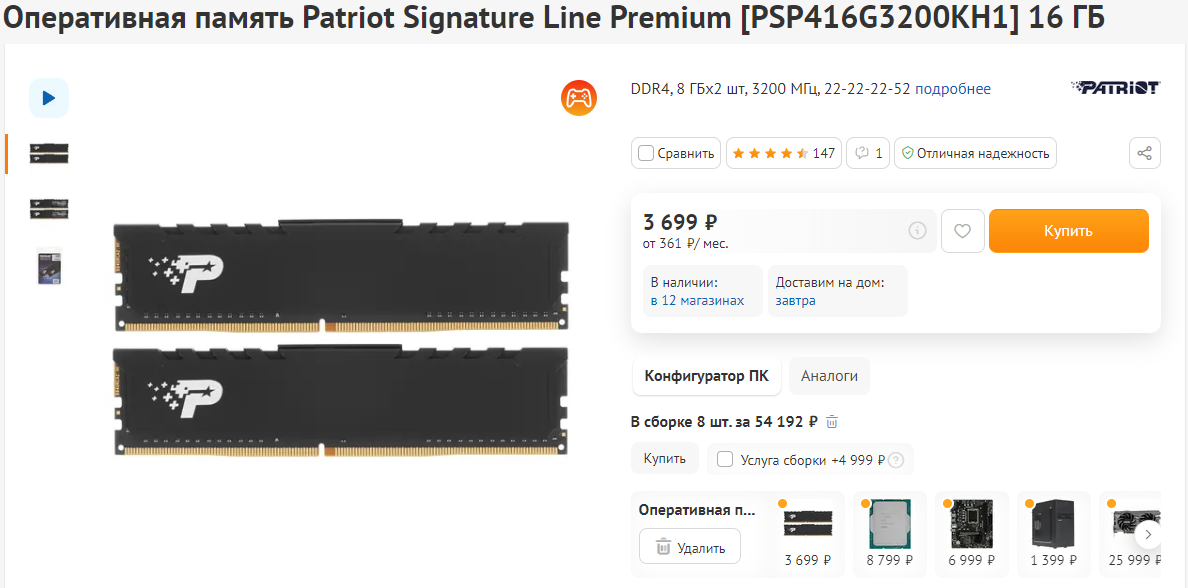The height and width of the screenshot is (588, 1188).
Task: Toggle the Услуга сборки checkbox
Action: coord(725,459)
